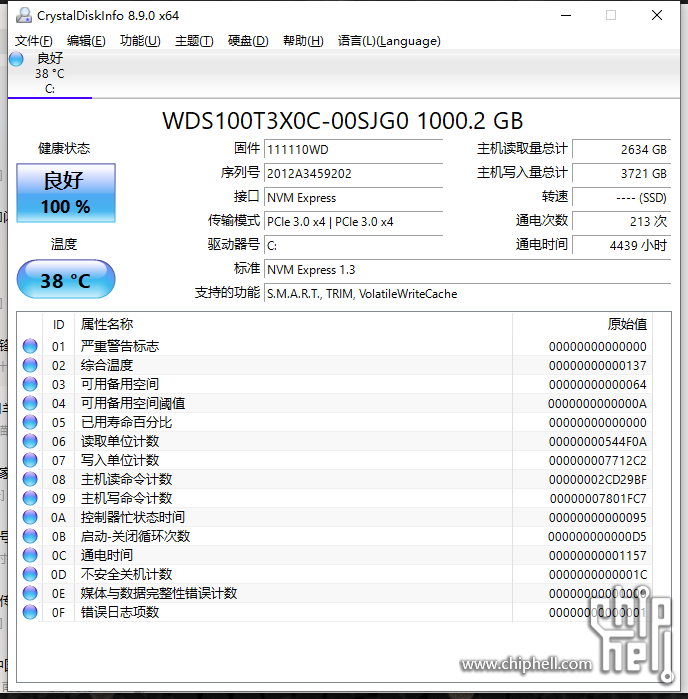Click the drive model title WDS100T3X0C-00SJG0 1000.2 GB
The width and height of the screenshot is (688, 699).
point(342,121)
